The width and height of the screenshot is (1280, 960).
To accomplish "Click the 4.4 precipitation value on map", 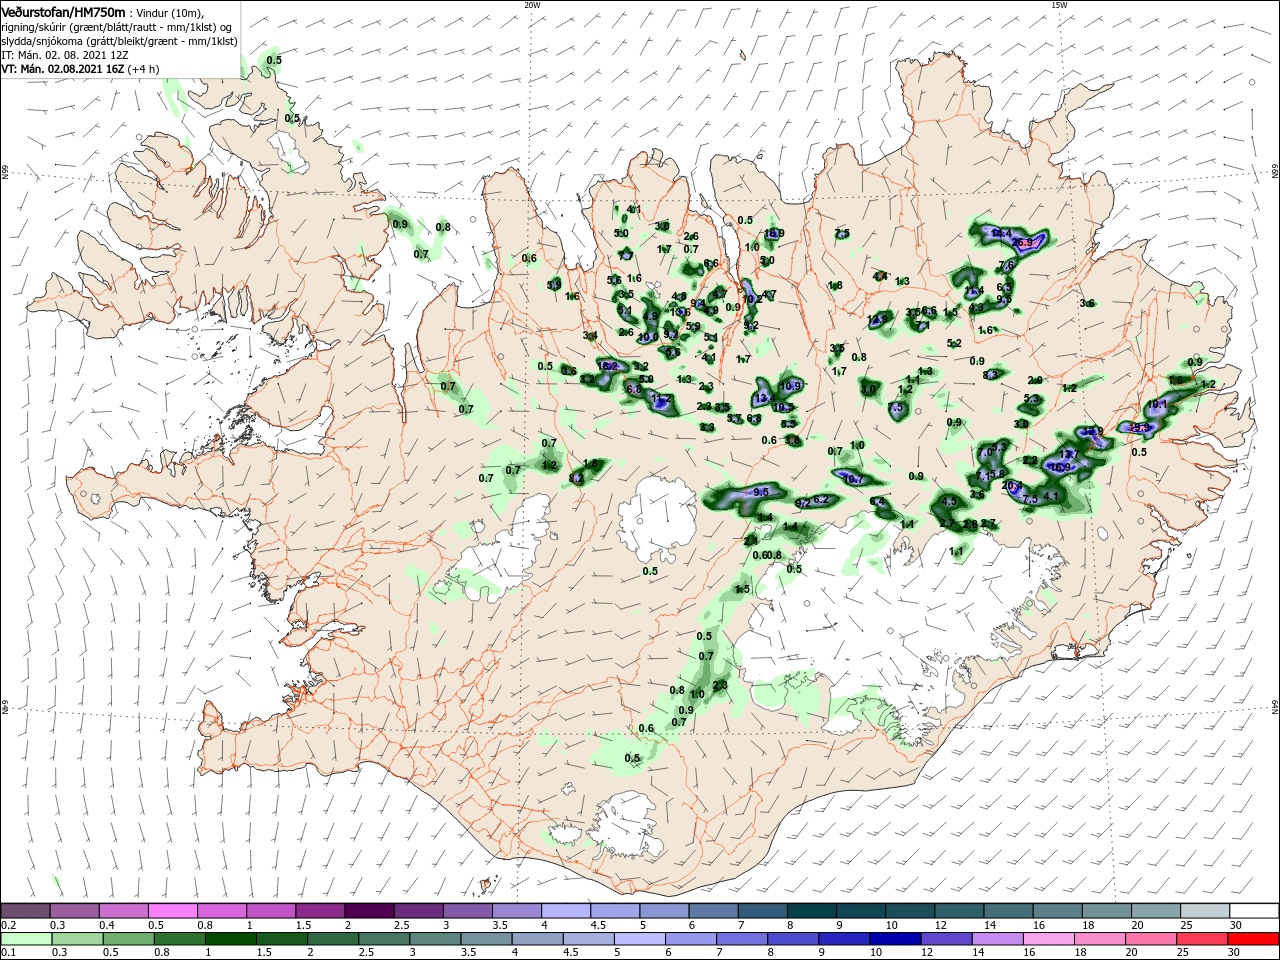I will (880, 276).
